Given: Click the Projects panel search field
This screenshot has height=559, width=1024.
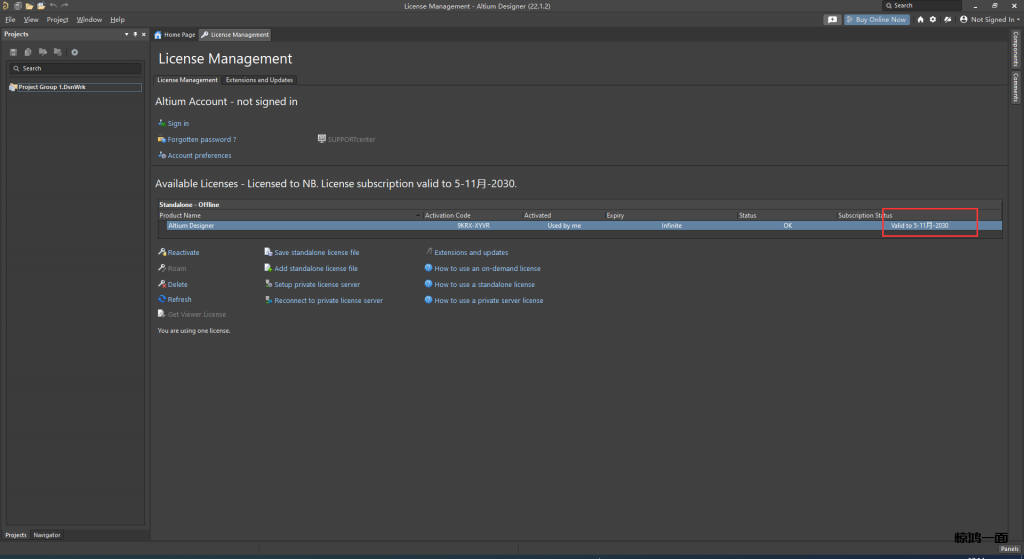Looking at the screenshot, I should click(x=75, y=68).
